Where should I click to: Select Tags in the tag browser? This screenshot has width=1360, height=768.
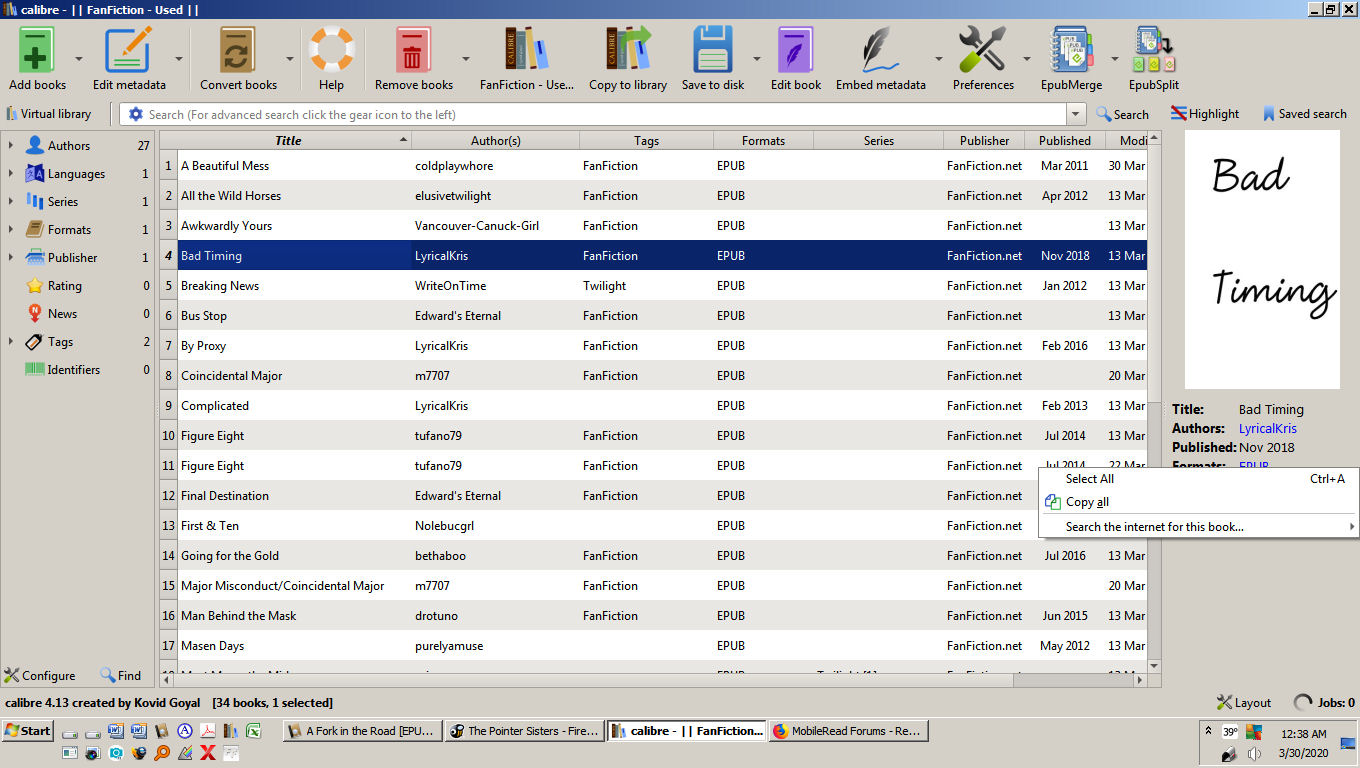[60, 342]
